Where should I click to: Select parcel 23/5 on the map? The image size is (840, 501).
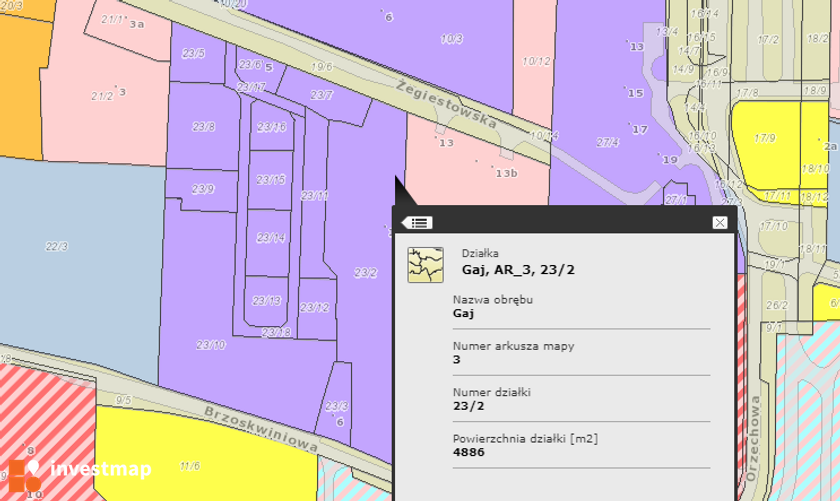pos(193,53)
